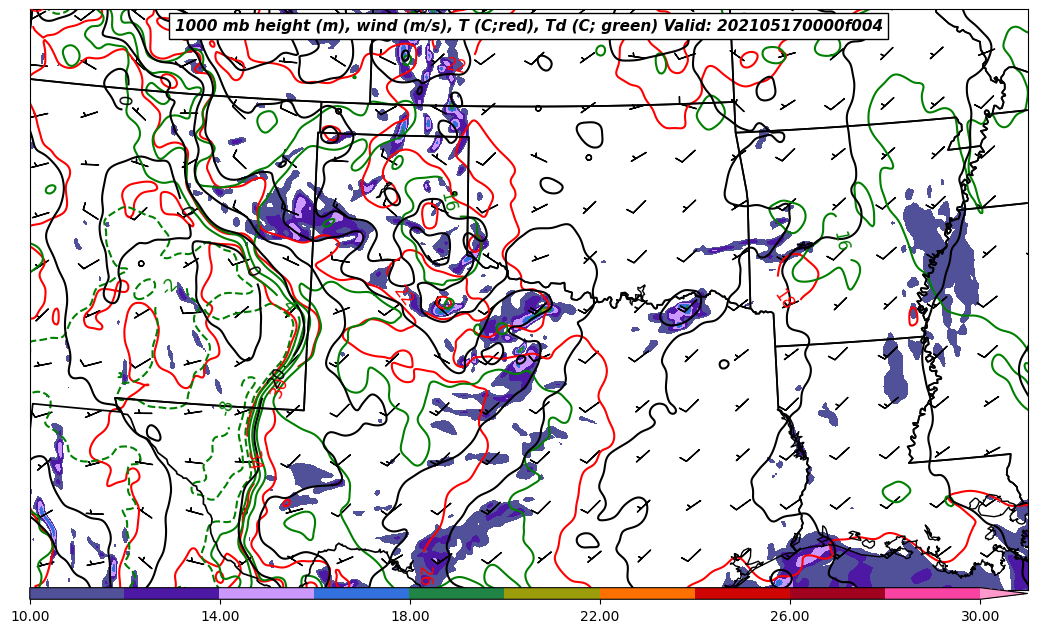Choose the blue 16–18 colorbar segment
1037x633 pixels.
point(362,593)
